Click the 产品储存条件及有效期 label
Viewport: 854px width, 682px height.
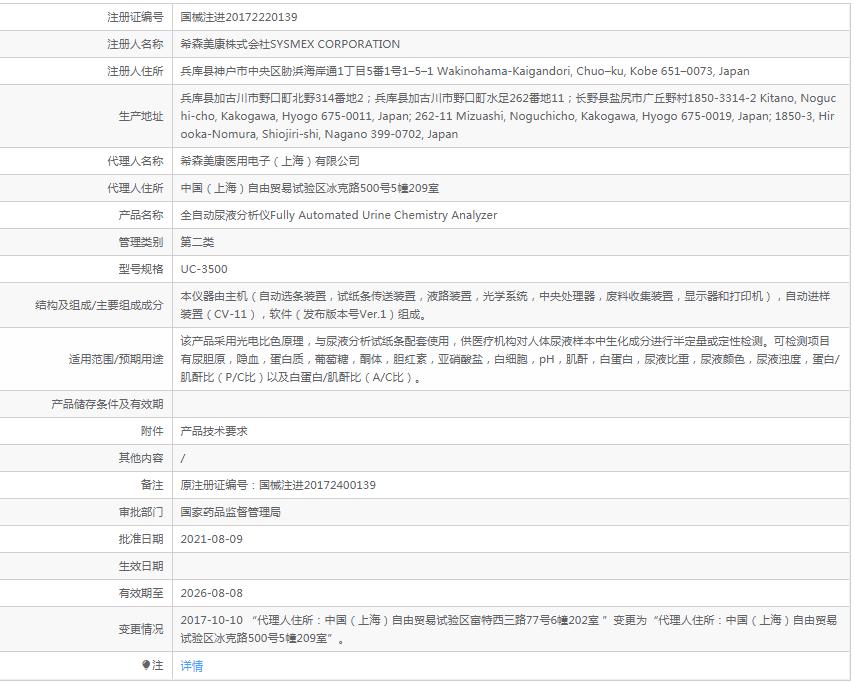107,404
